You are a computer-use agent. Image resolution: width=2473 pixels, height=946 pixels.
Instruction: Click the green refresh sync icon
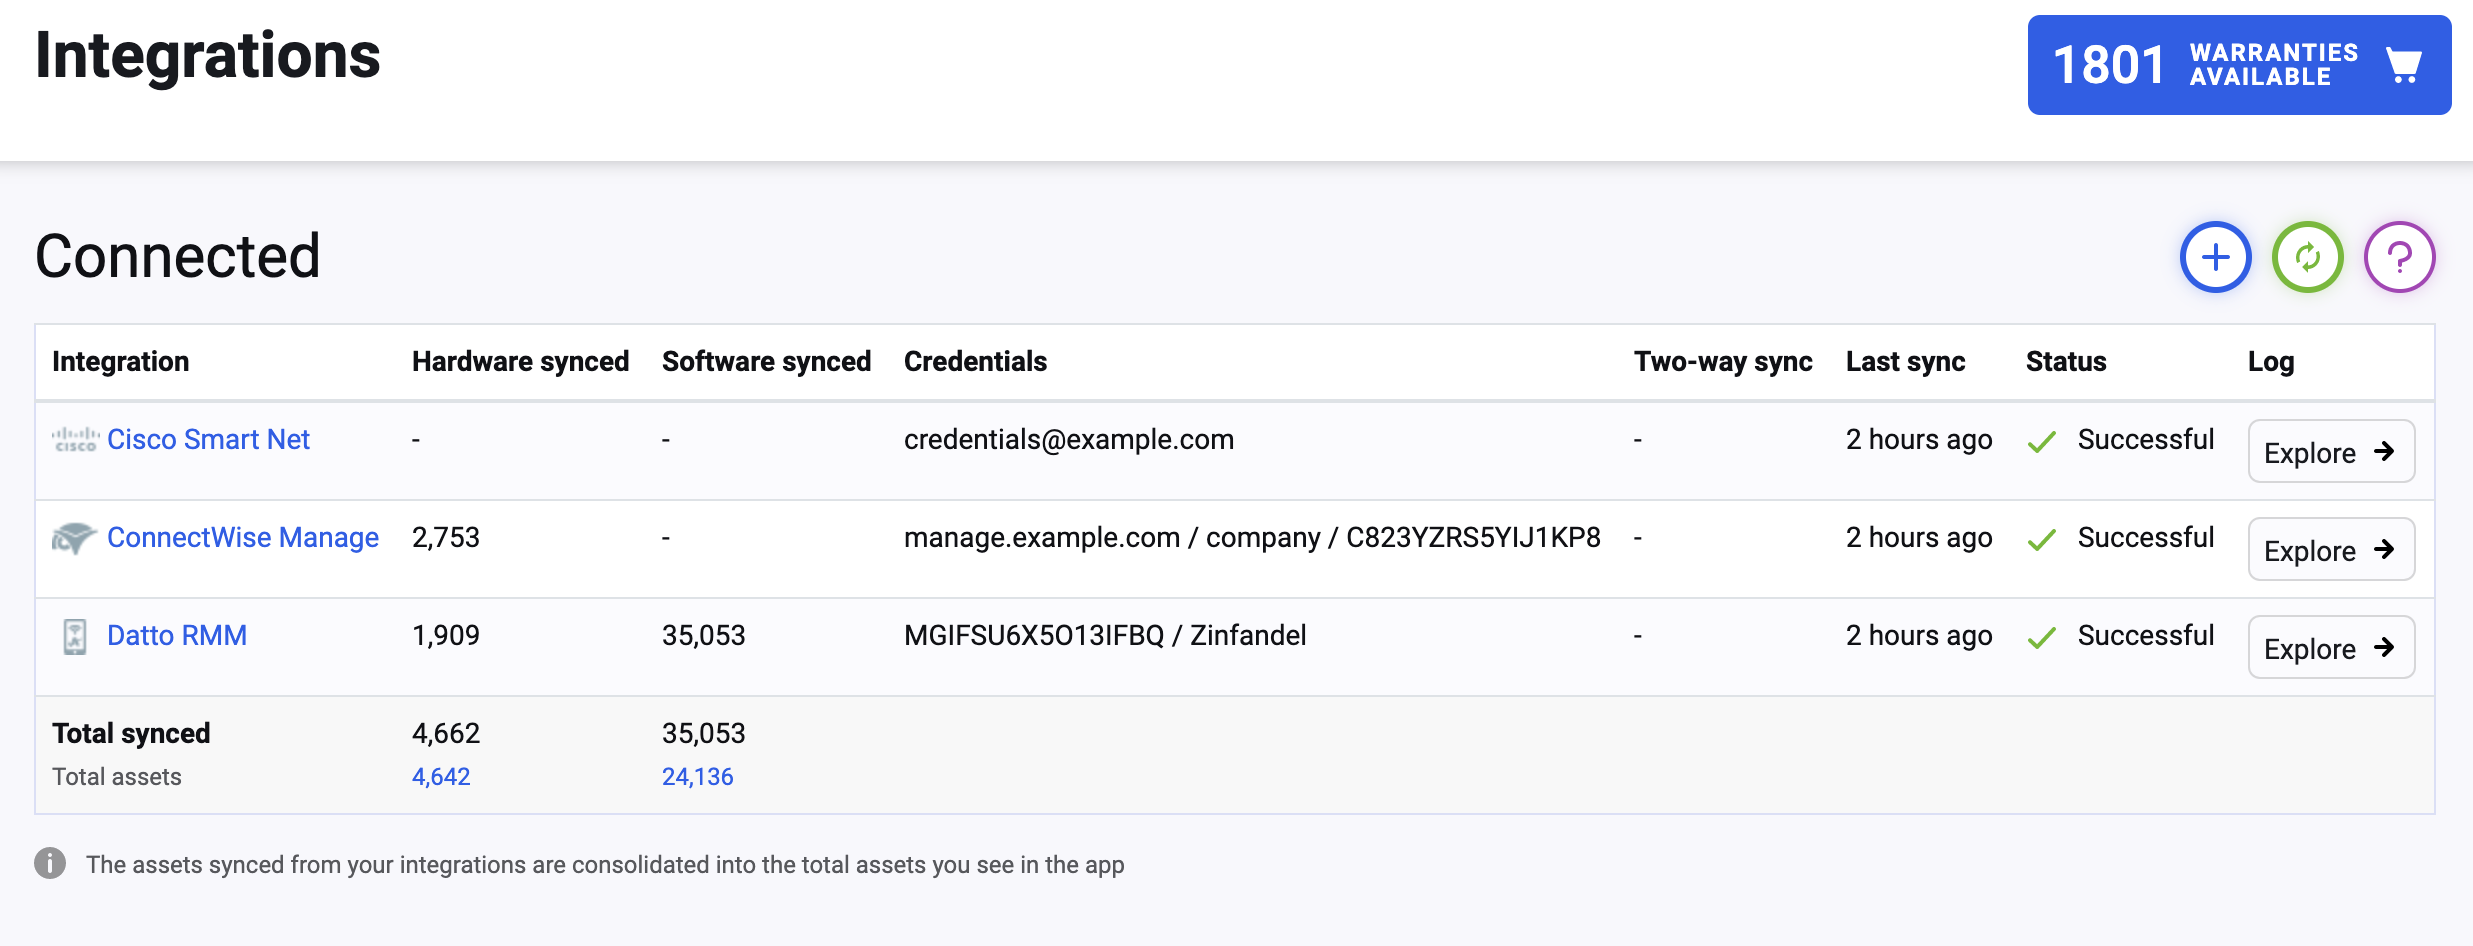2307,257
